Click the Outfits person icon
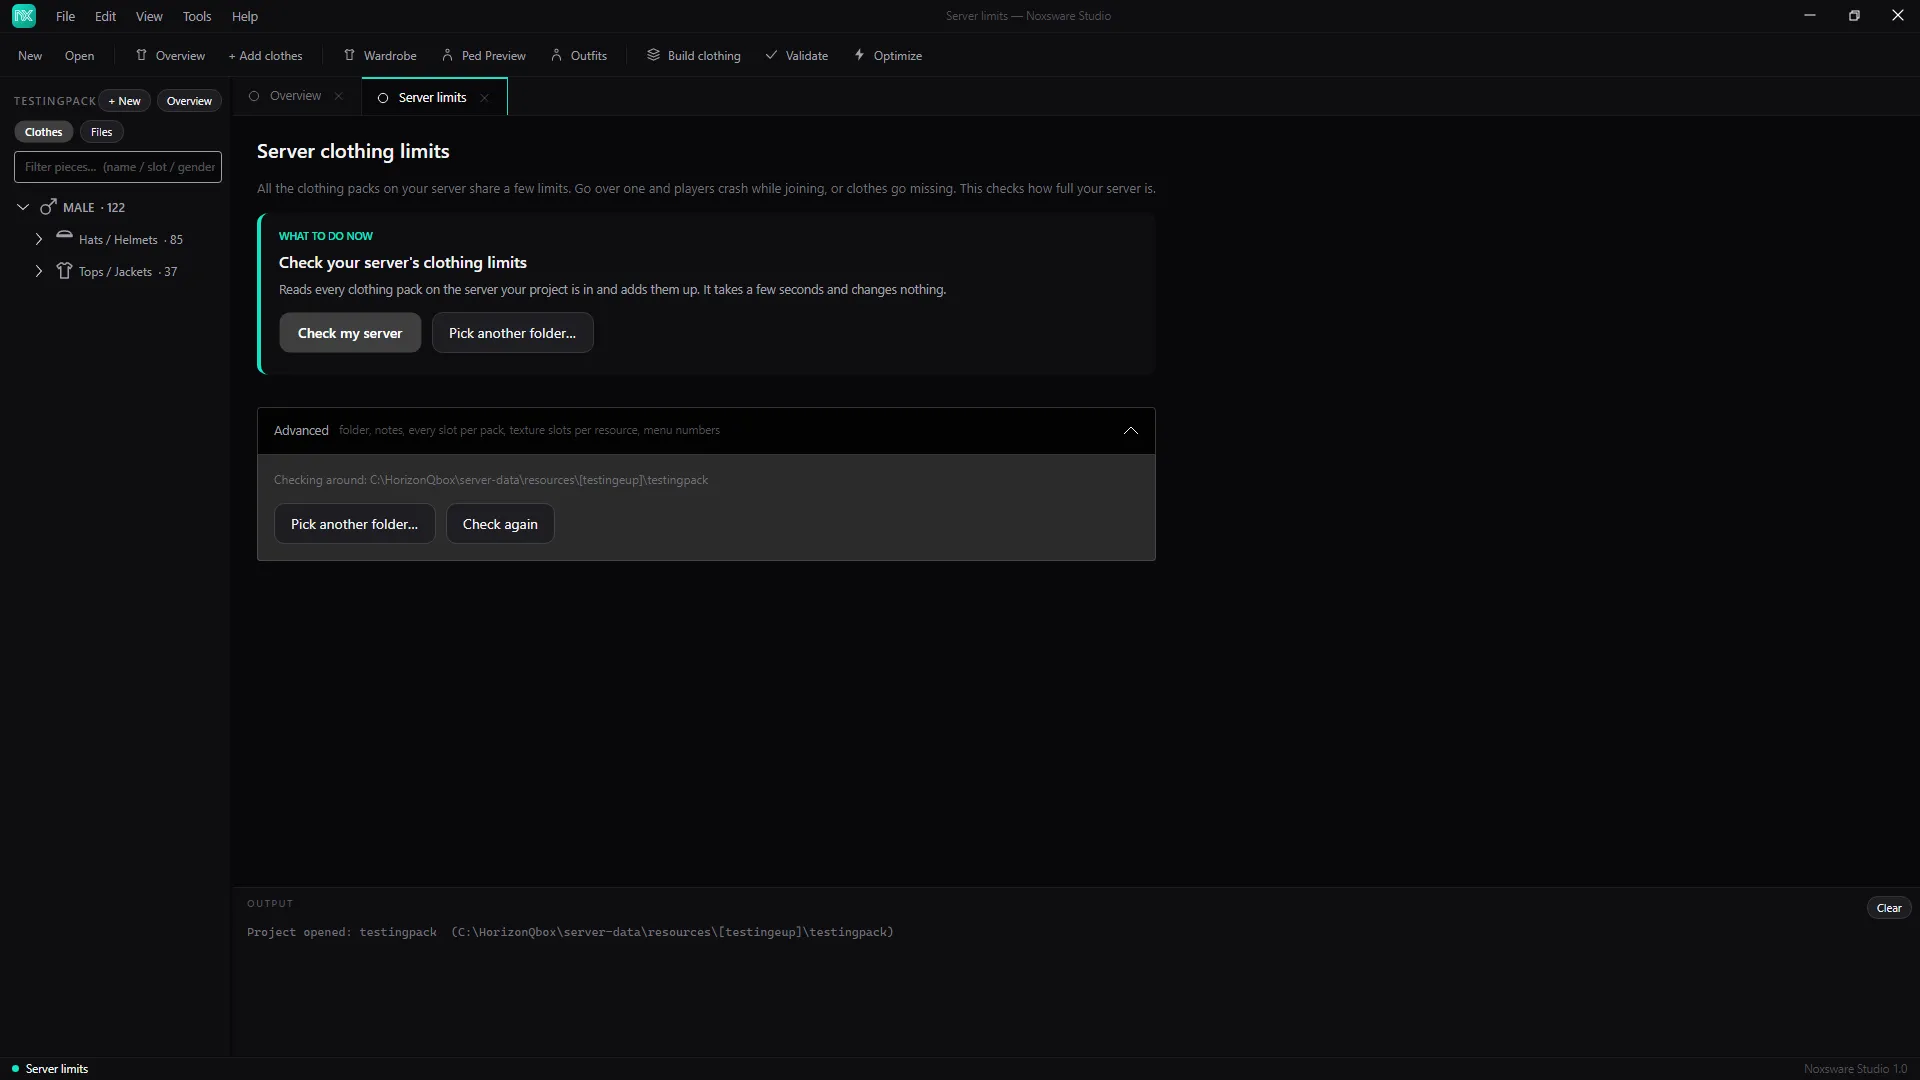The height and width of the screenshot is (1080, 1920). coord(556,55)
